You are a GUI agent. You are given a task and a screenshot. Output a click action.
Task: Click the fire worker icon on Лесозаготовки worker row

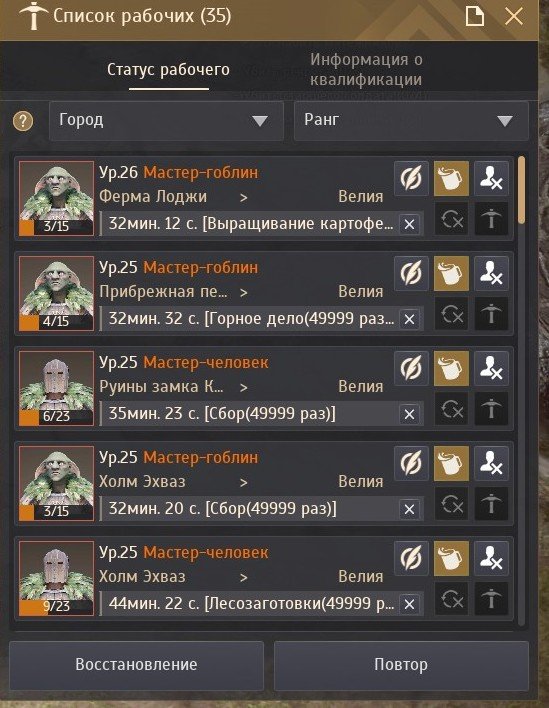pyautogui.click(x=491, y=559)
